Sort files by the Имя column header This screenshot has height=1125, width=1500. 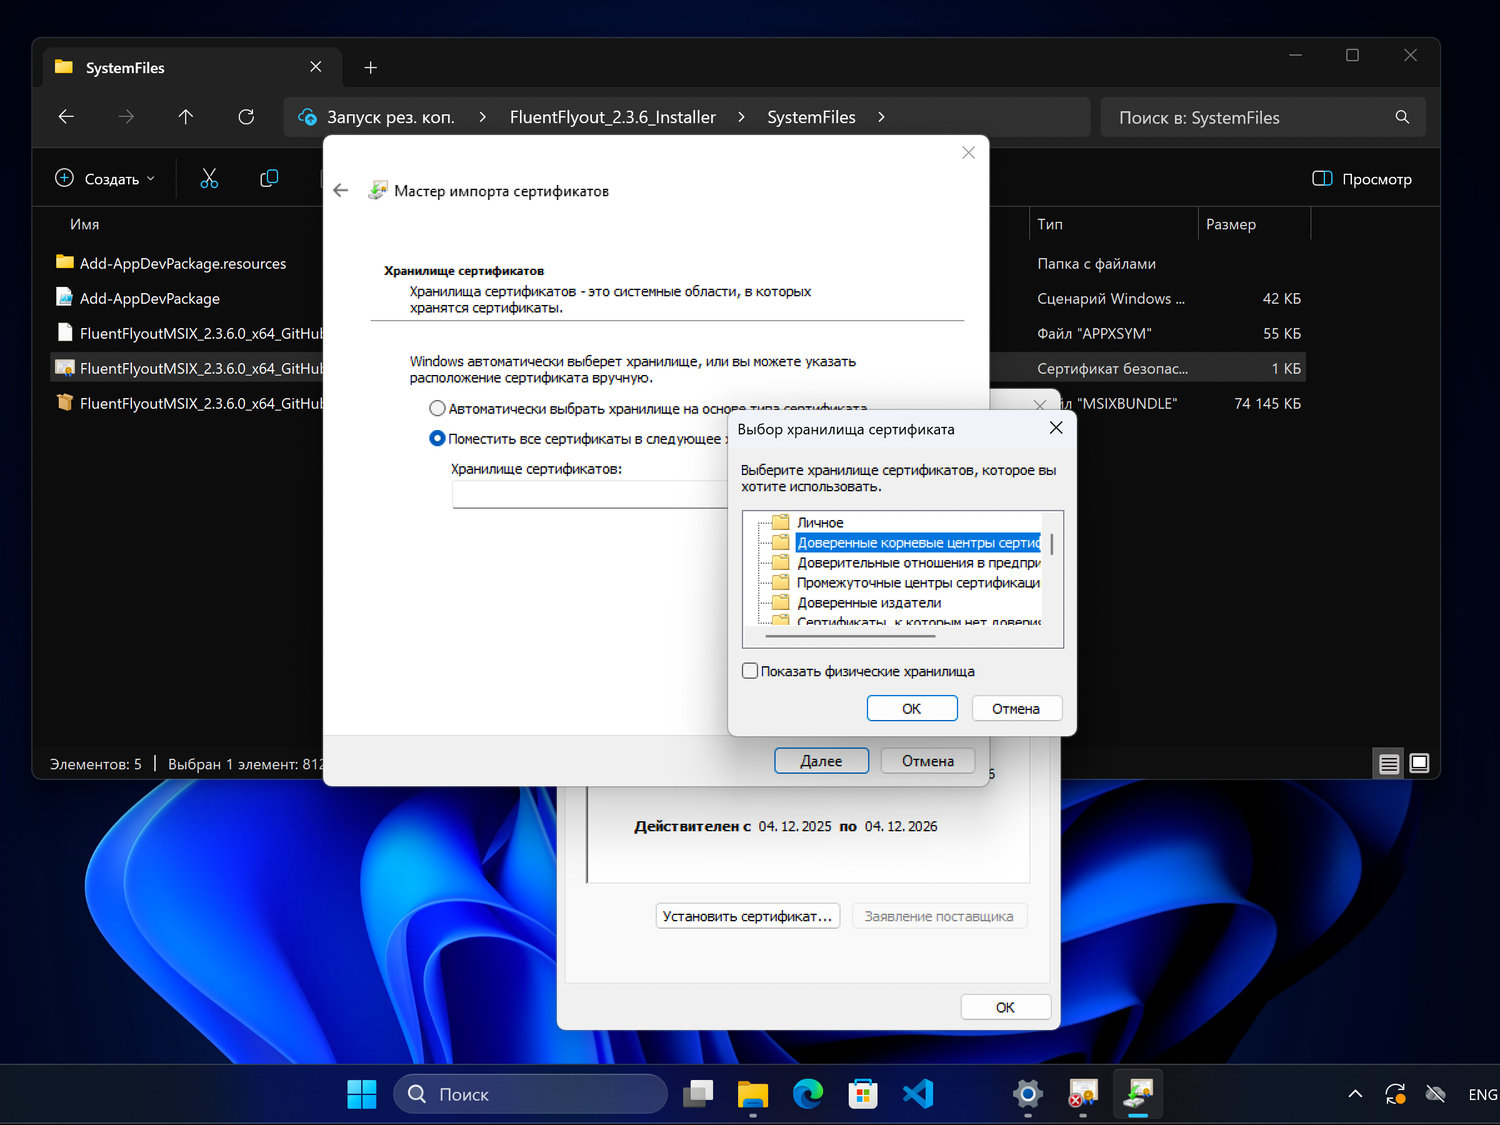coord(85,224)
